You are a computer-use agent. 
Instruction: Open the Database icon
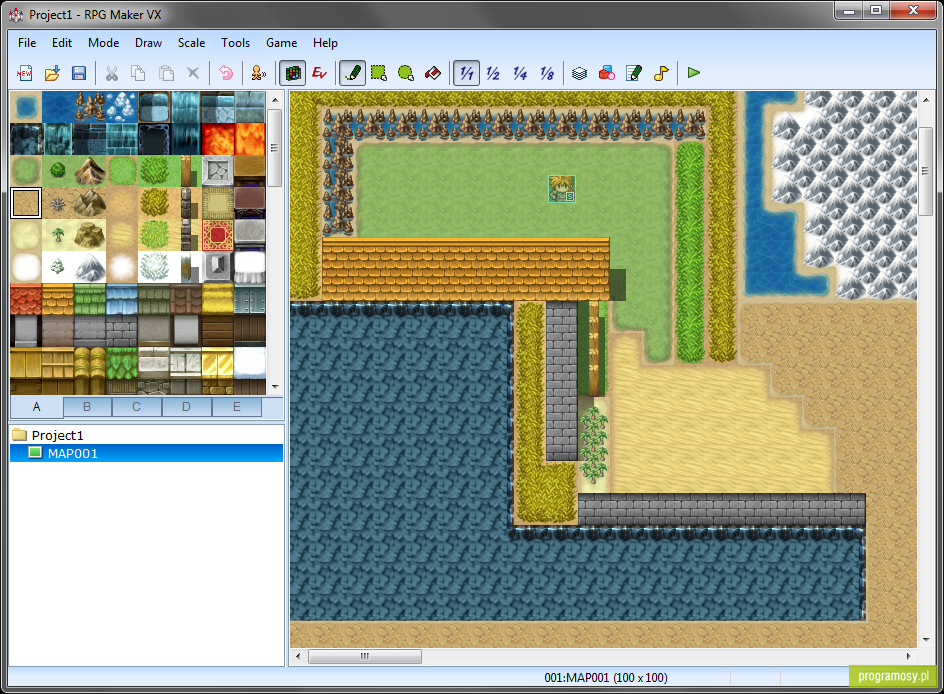tap(579, 73)
